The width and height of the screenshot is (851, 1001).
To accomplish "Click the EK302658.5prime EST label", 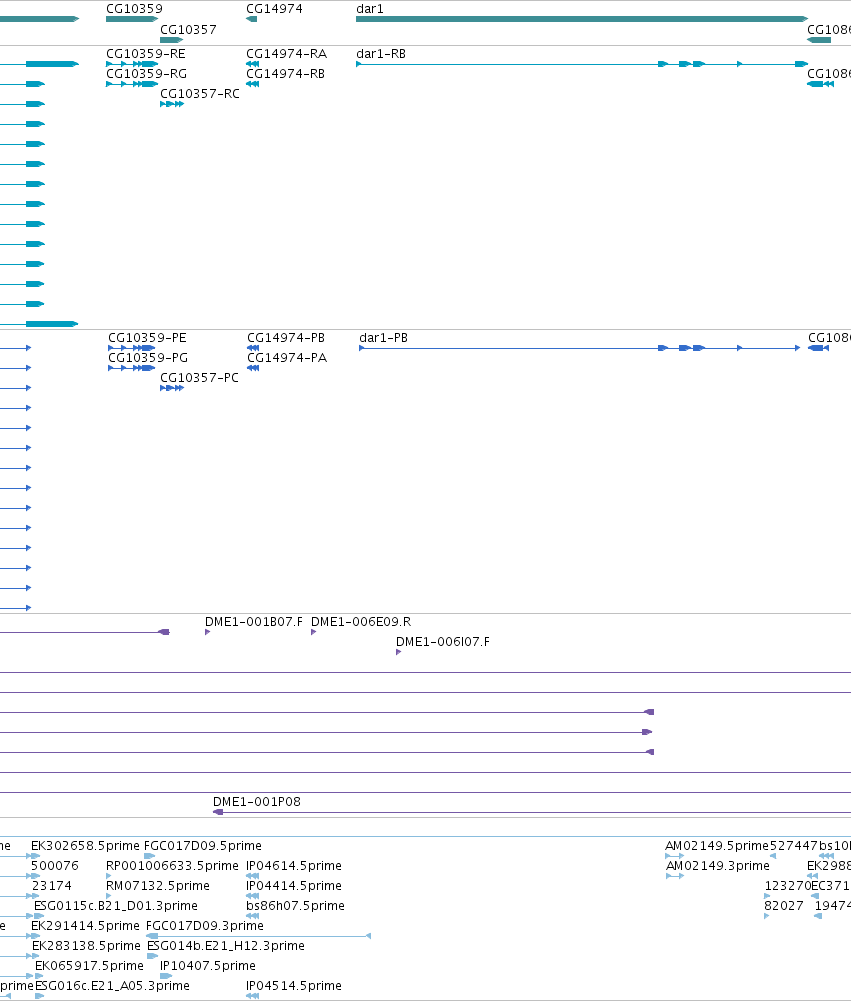I will click(x=85, y=846).
